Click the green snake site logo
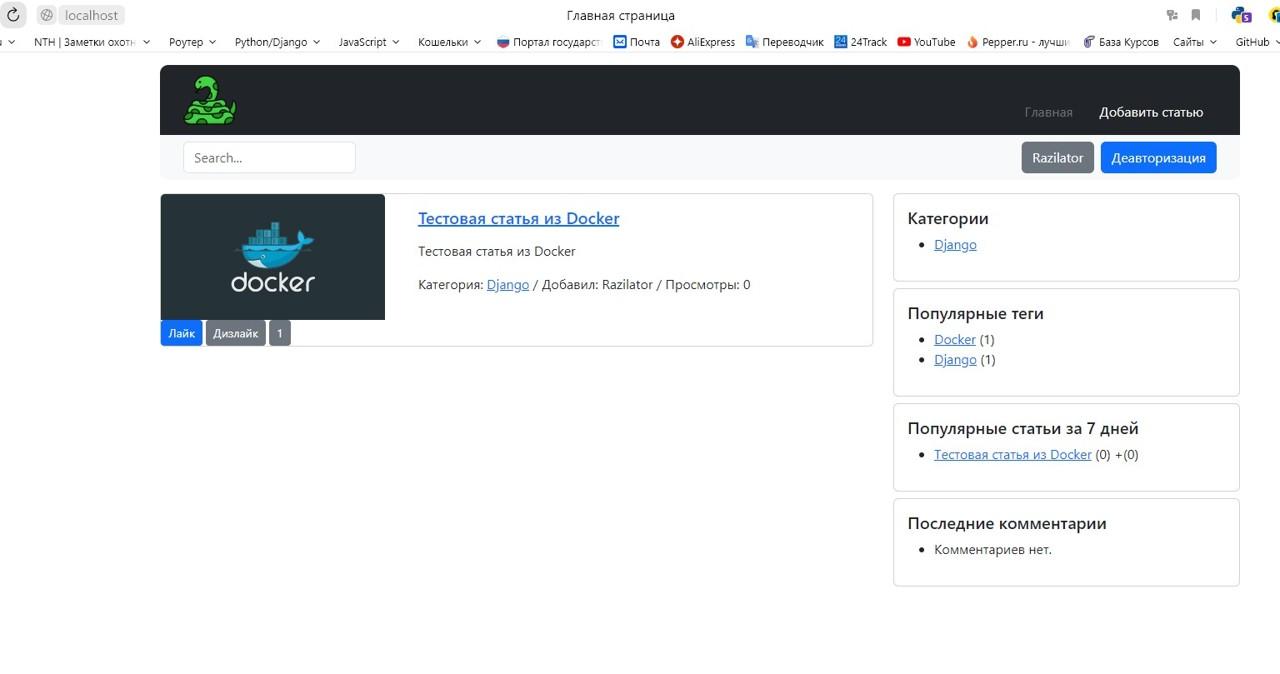The width and height of the screenshot is (1280, 674). [x=210, y=100]
